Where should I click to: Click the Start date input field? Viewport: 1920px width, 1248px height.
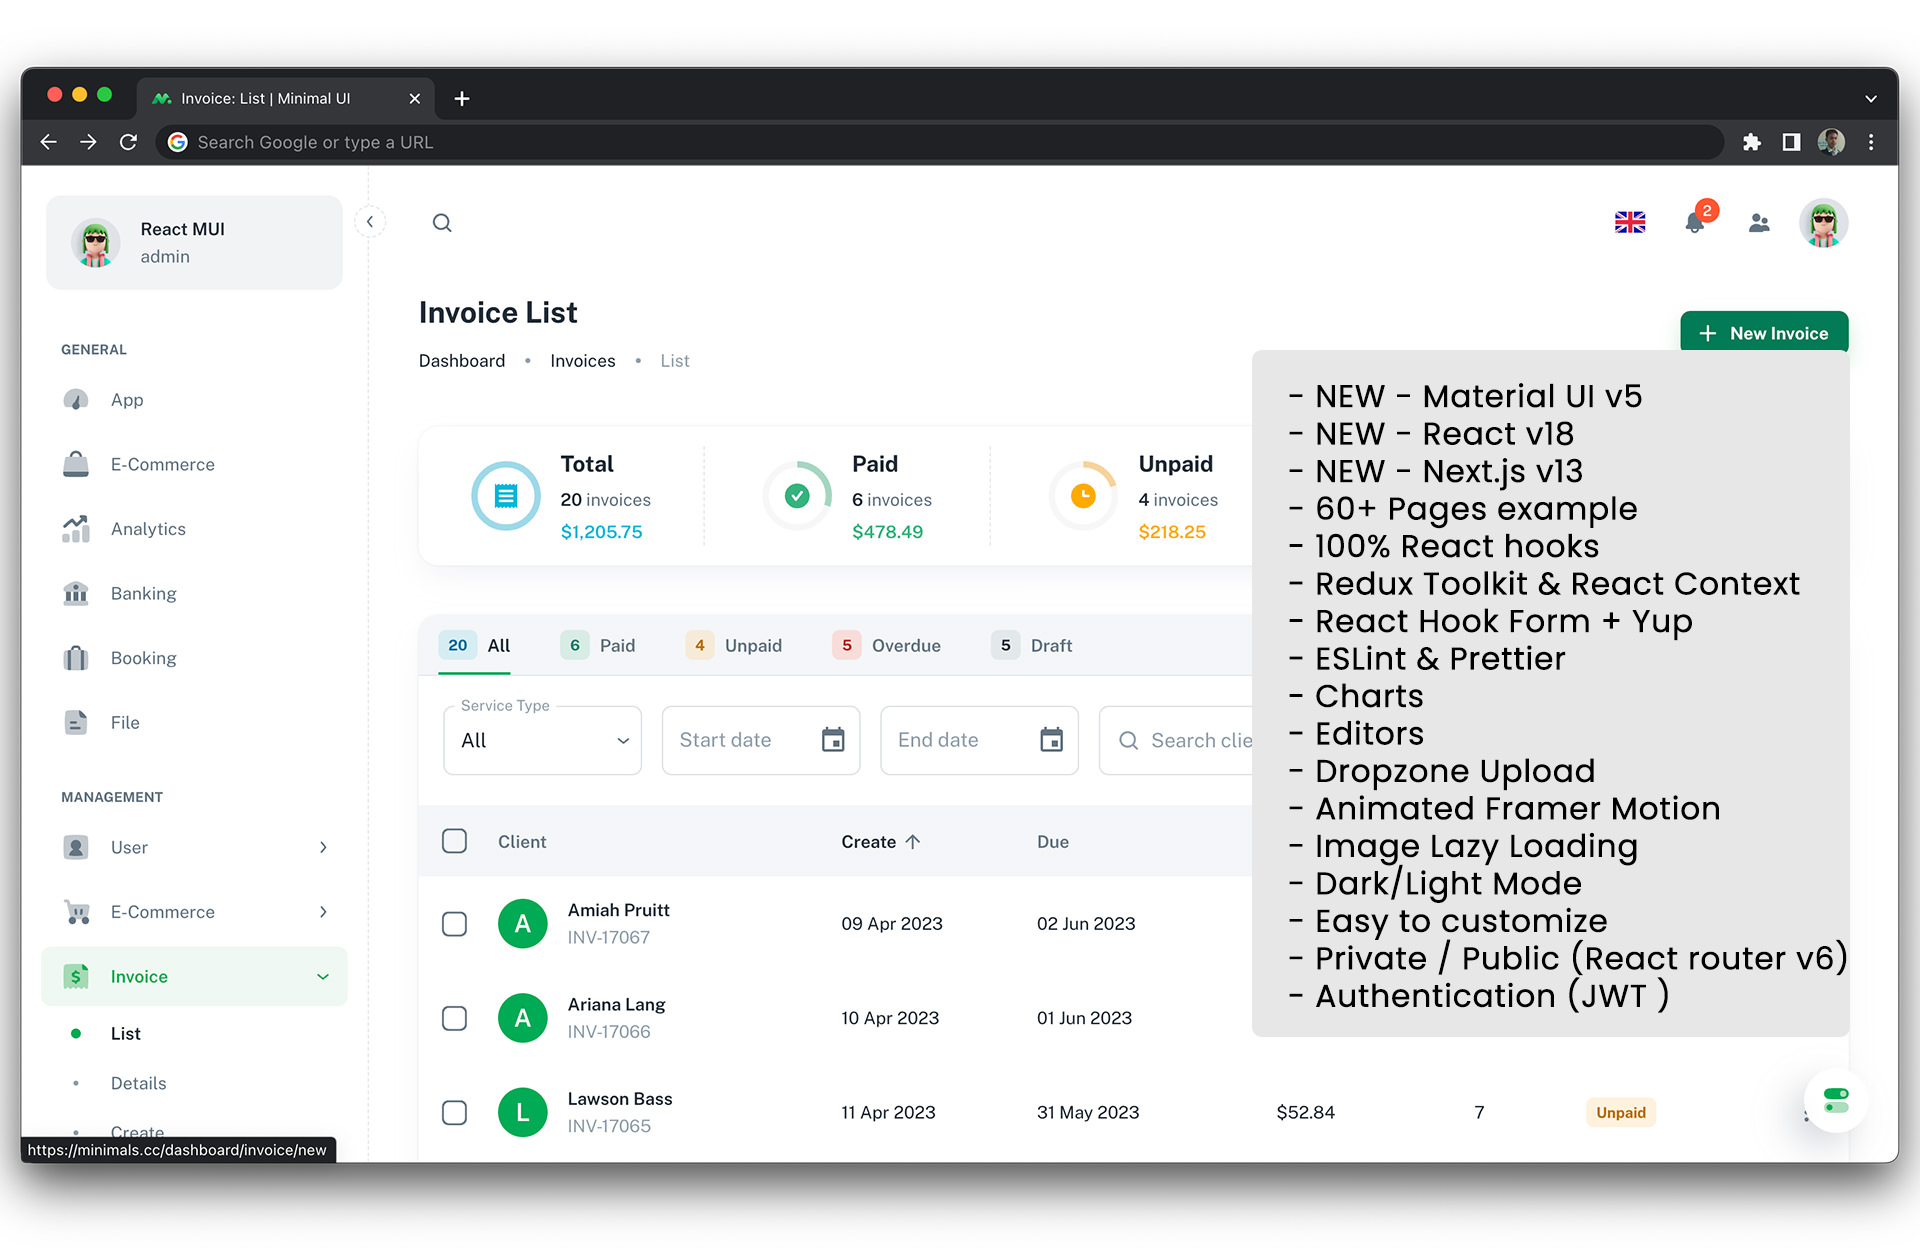(x=761, y=740)
